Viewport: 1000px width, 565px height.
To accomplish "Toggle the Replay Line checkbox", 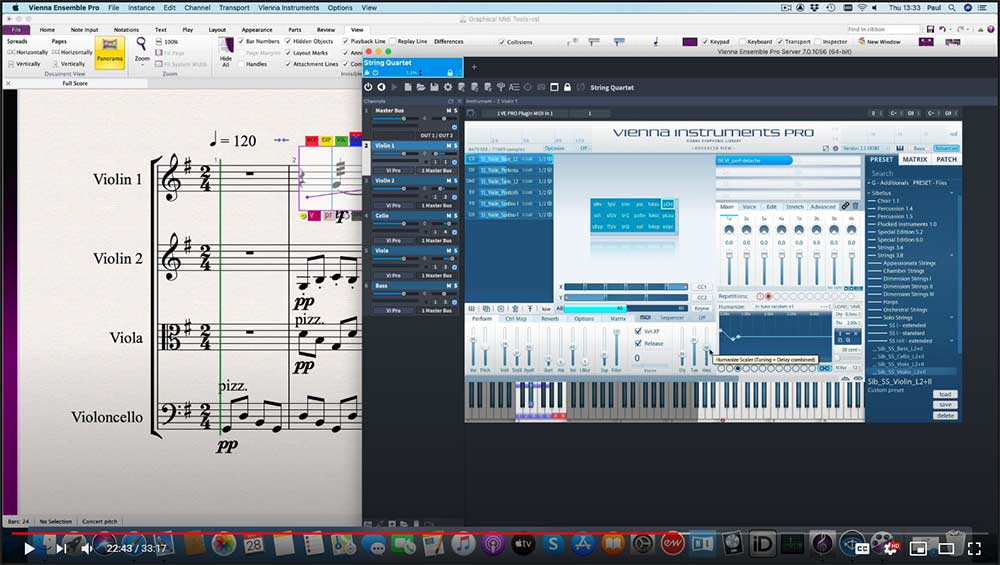I will tap(393, 41).
